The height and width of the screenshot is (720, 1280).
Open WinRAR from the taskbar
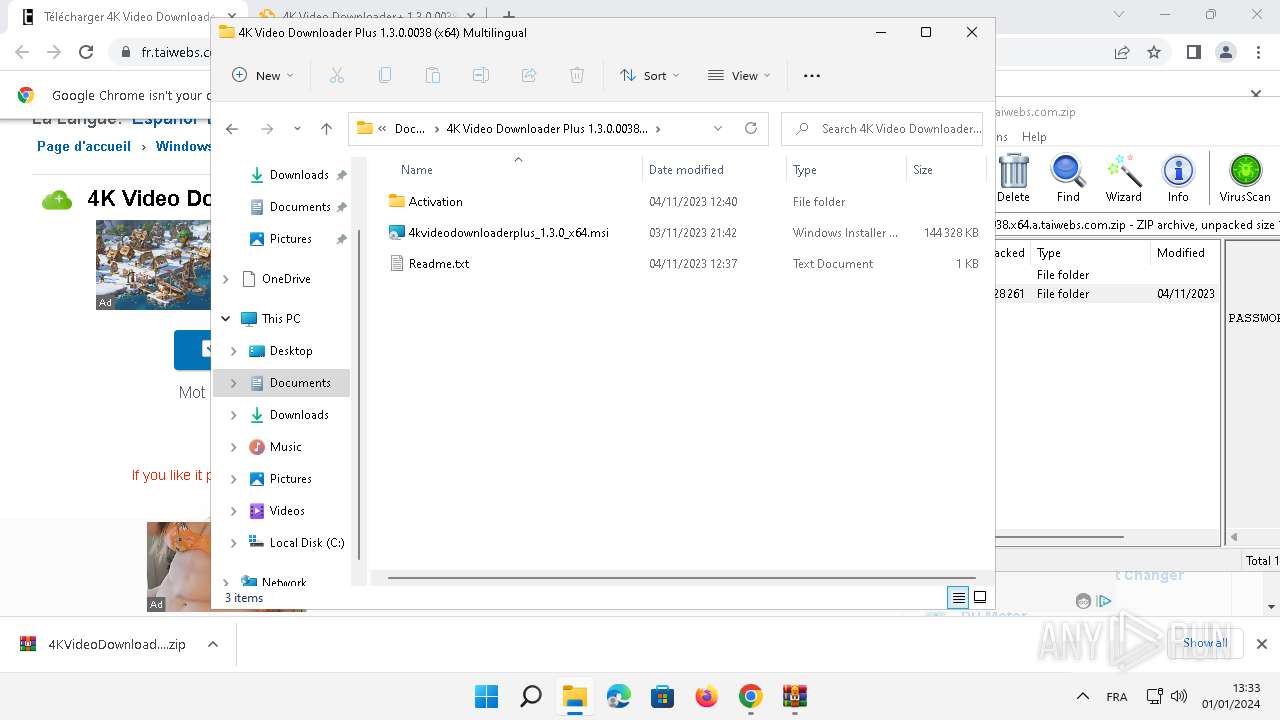tap(795, 696)
